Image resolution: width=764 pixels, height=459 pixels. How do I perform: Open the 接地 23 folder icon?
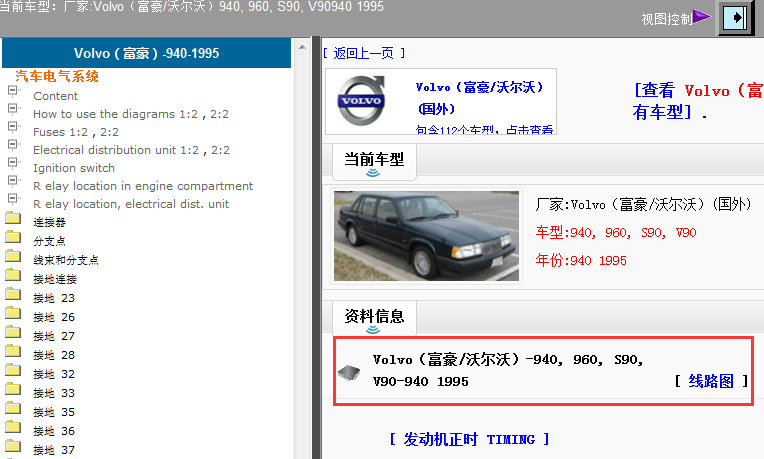pos(13,294)
